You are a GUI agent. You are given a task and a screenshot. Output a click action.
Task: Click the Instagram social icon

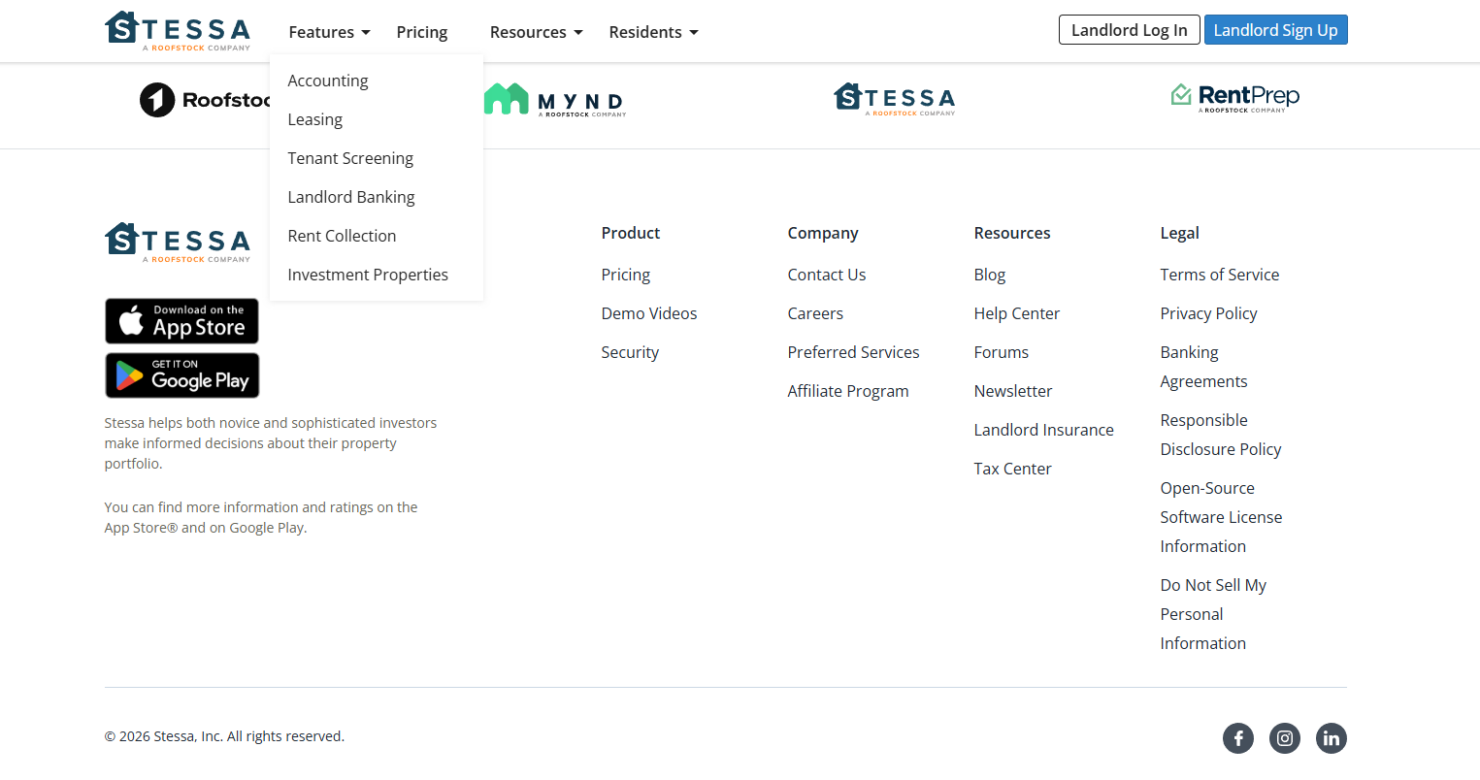point(1285,738)
